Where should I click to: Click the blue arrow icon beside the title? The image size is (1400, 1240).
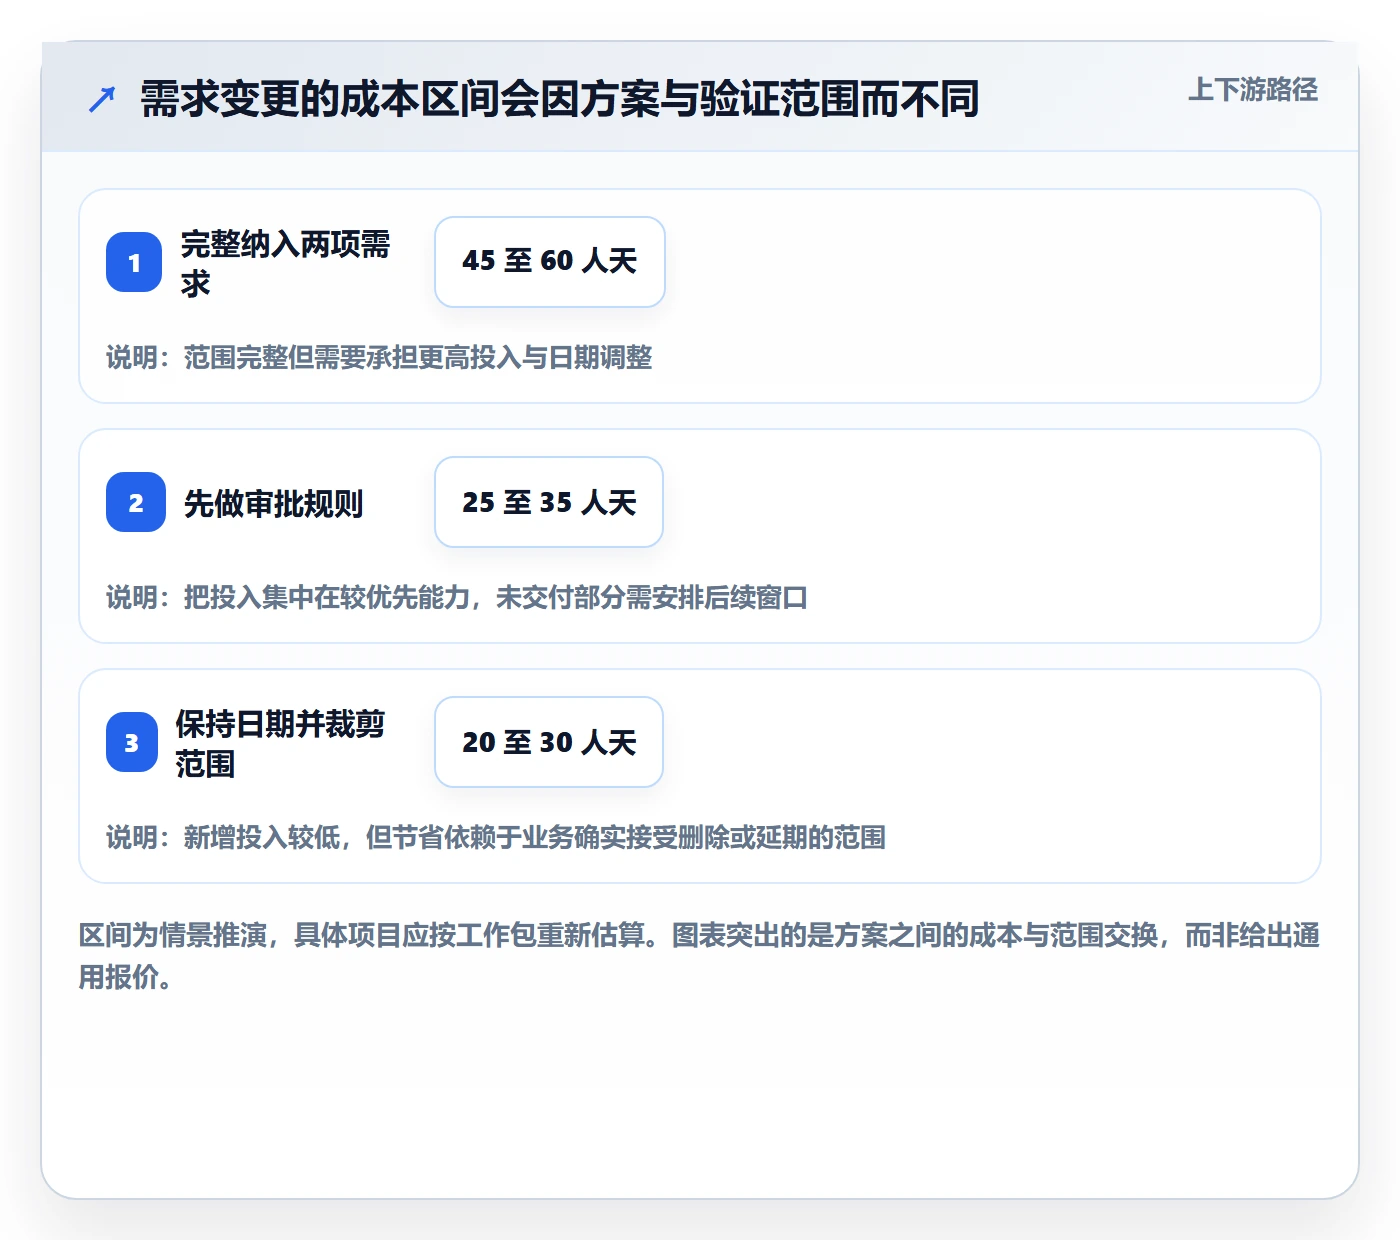click(102, 99)
